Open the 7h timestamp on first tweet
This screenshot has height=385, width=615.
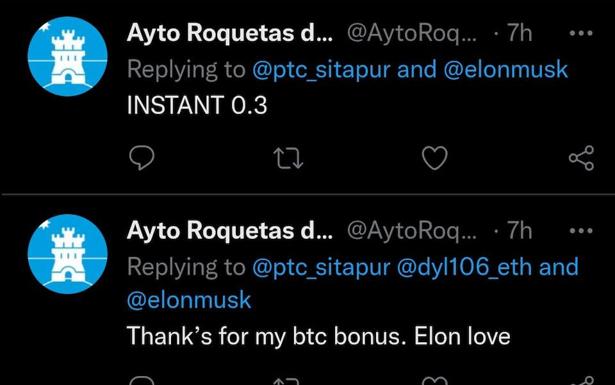pos(520,33)
